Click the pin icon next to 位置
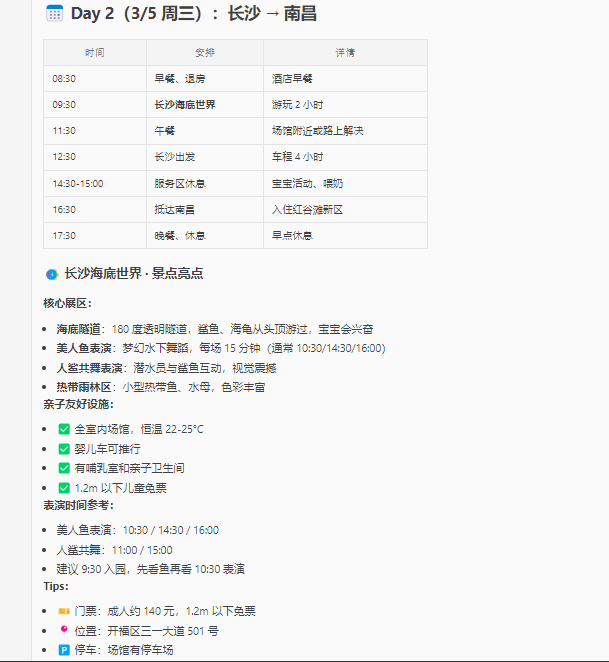The image size is (609, 662). (64, 631)
